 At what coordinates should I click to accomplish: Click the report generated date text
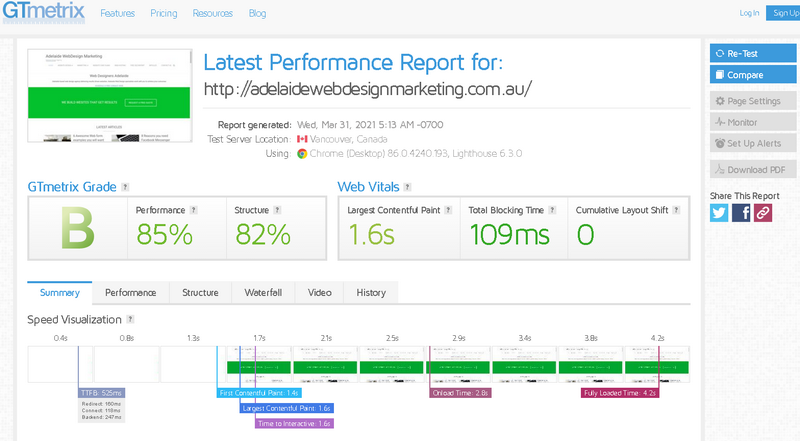coord(370,125)
